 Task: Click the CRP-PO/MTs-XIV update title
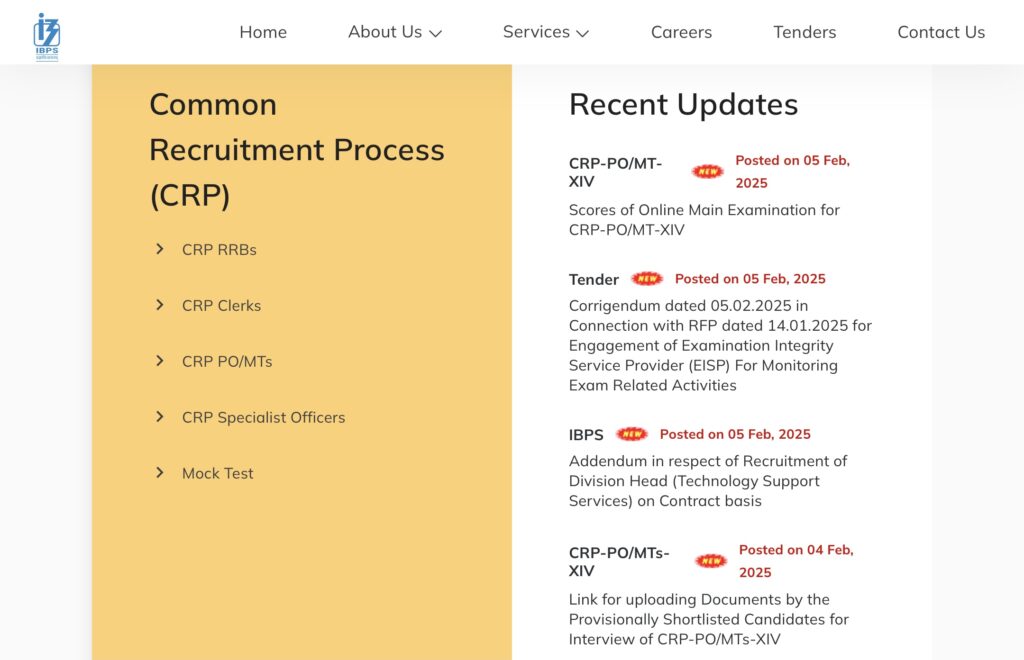(x=619, y=561)
